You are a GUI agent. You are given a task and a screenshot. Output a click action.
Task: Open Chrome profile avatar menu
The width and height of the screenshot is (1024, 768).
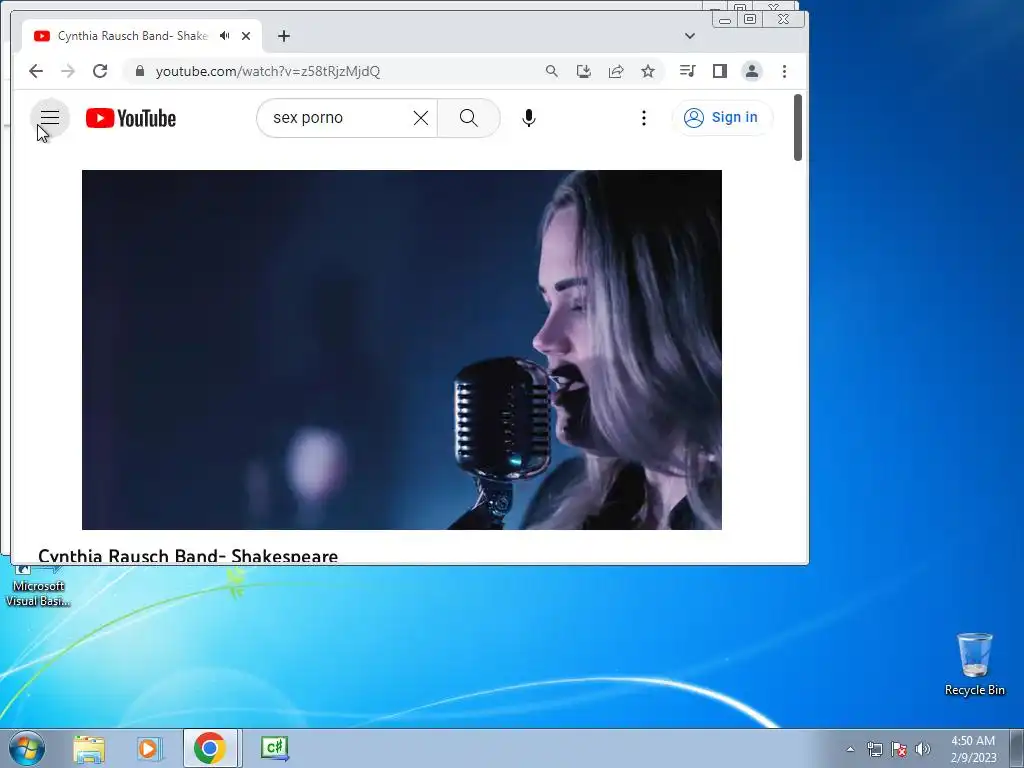(752, 71)
